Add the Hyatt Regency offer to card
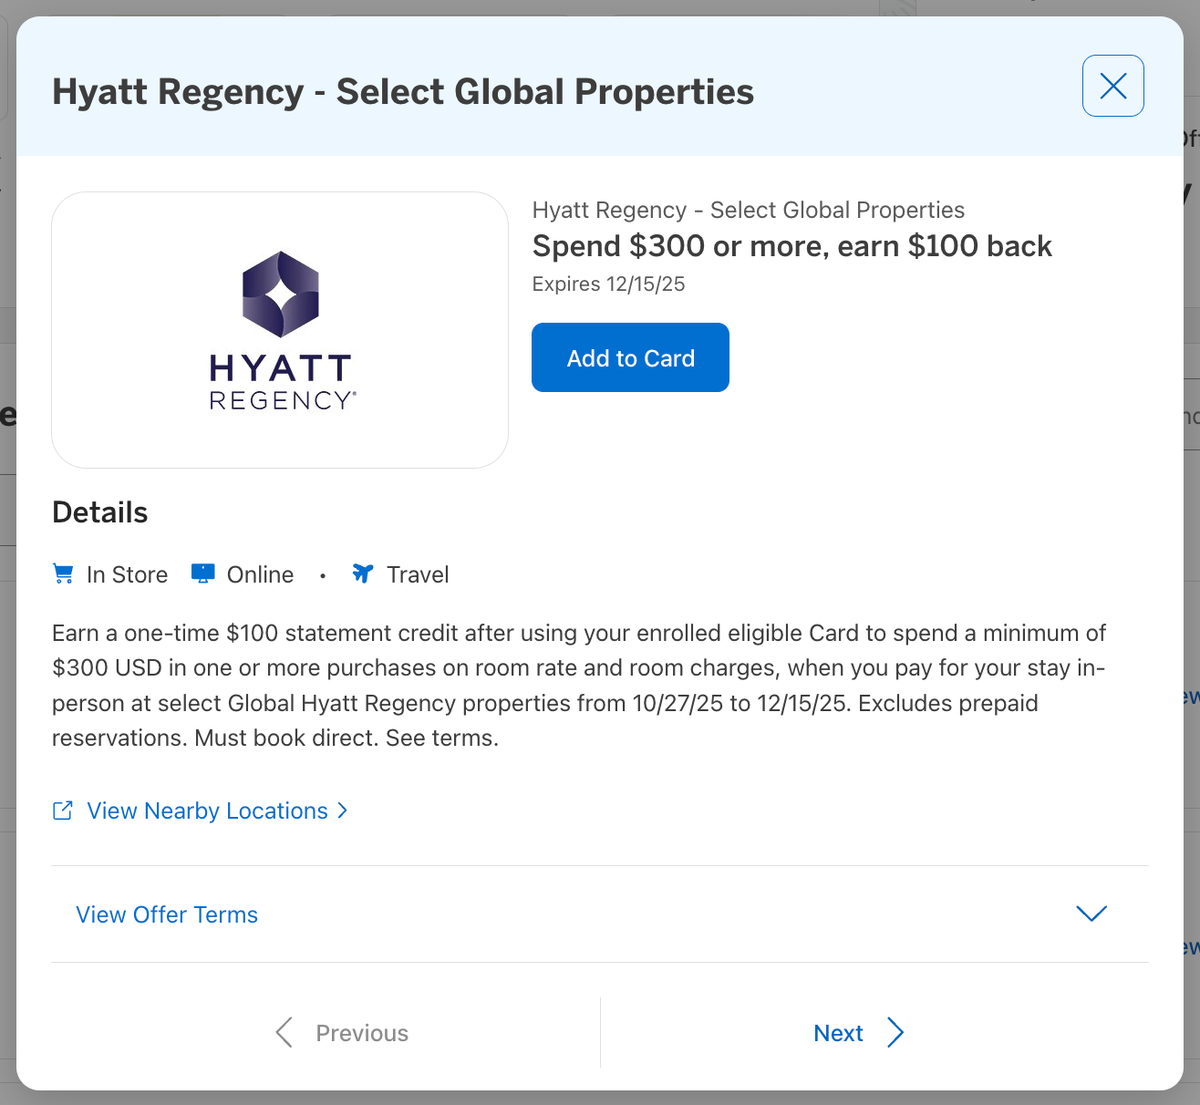This screenshot has width=1200, height=1105. [629, 357]
